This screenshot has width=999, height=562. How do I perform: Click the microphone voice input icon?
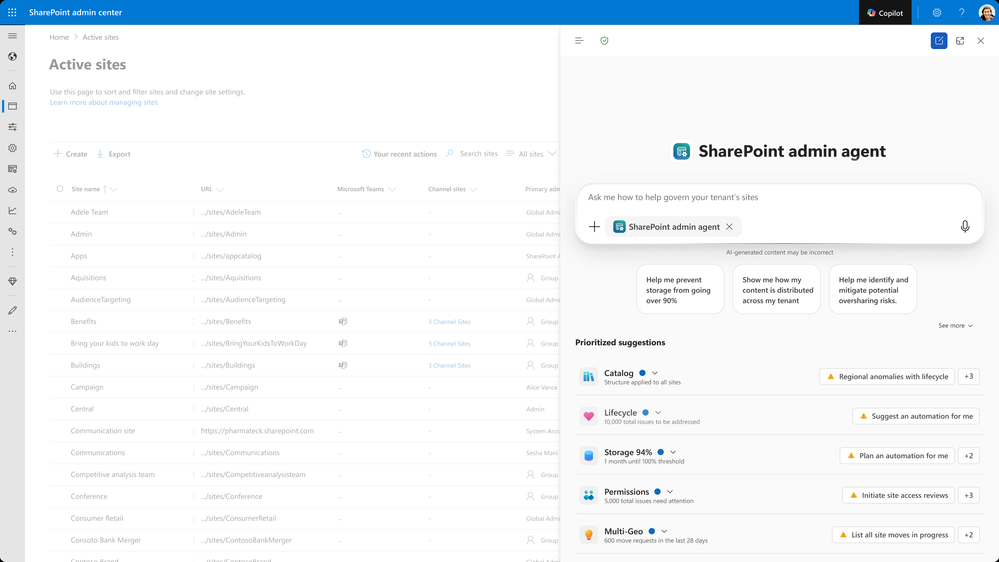[x=965, y=227]
